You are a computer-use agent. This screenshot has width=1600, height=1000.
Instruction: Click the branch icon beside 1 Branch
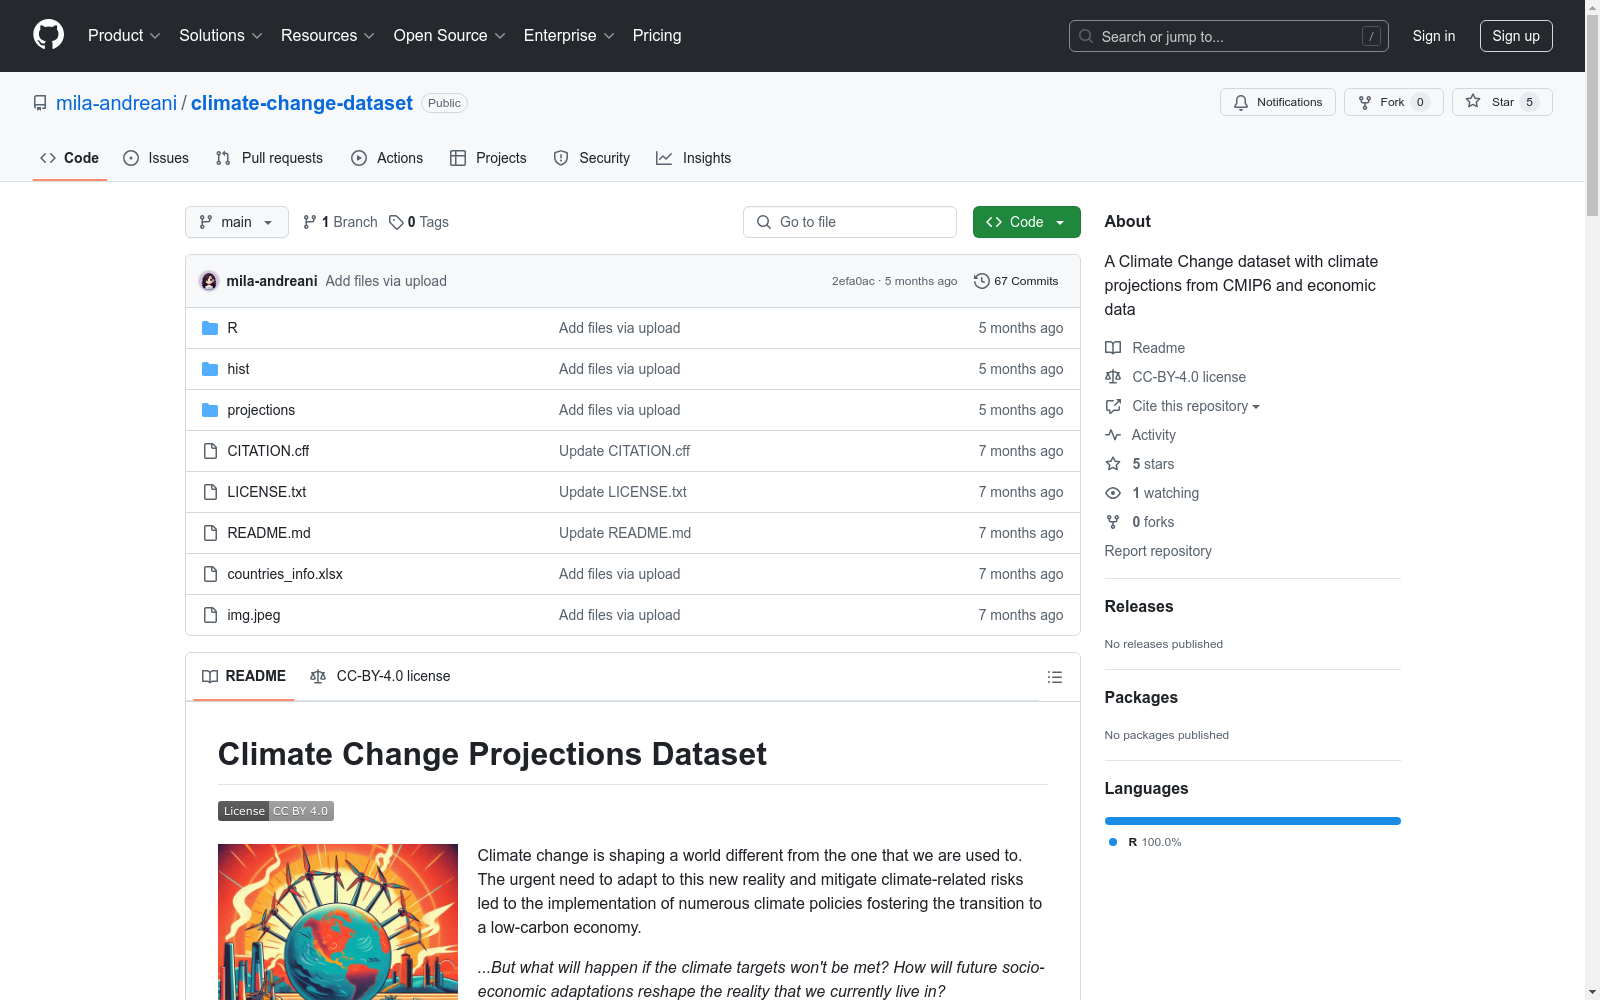coord(310,222)
